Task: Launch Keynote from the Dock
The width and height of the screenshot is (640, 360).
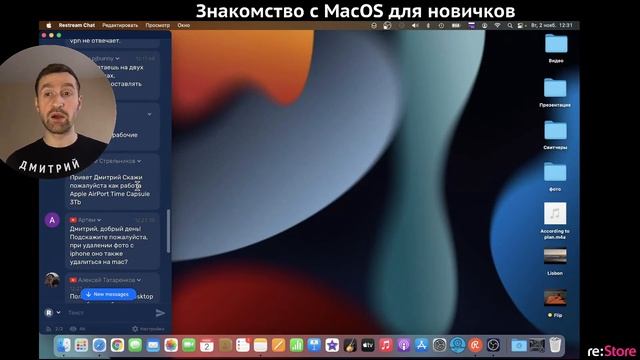Action: [314, 345]
